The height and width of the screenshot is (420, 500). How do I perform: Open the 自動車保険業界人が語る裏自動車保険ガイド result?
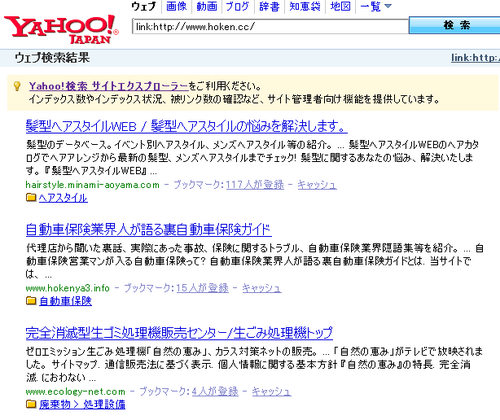point(149,230)
